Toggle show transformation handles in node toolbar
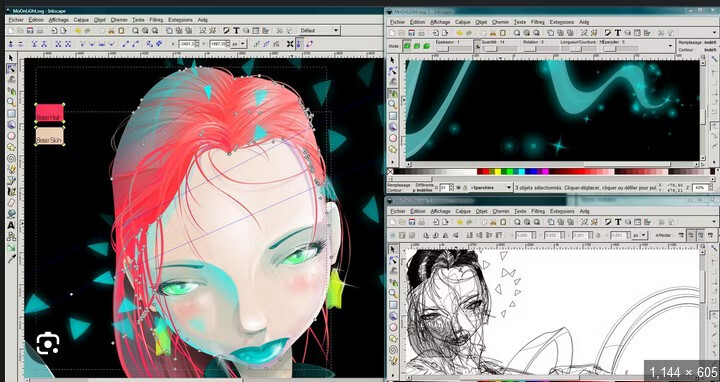The height and width of the screenshot is (382, 720). pyautogui.click(x=290, y=44)
